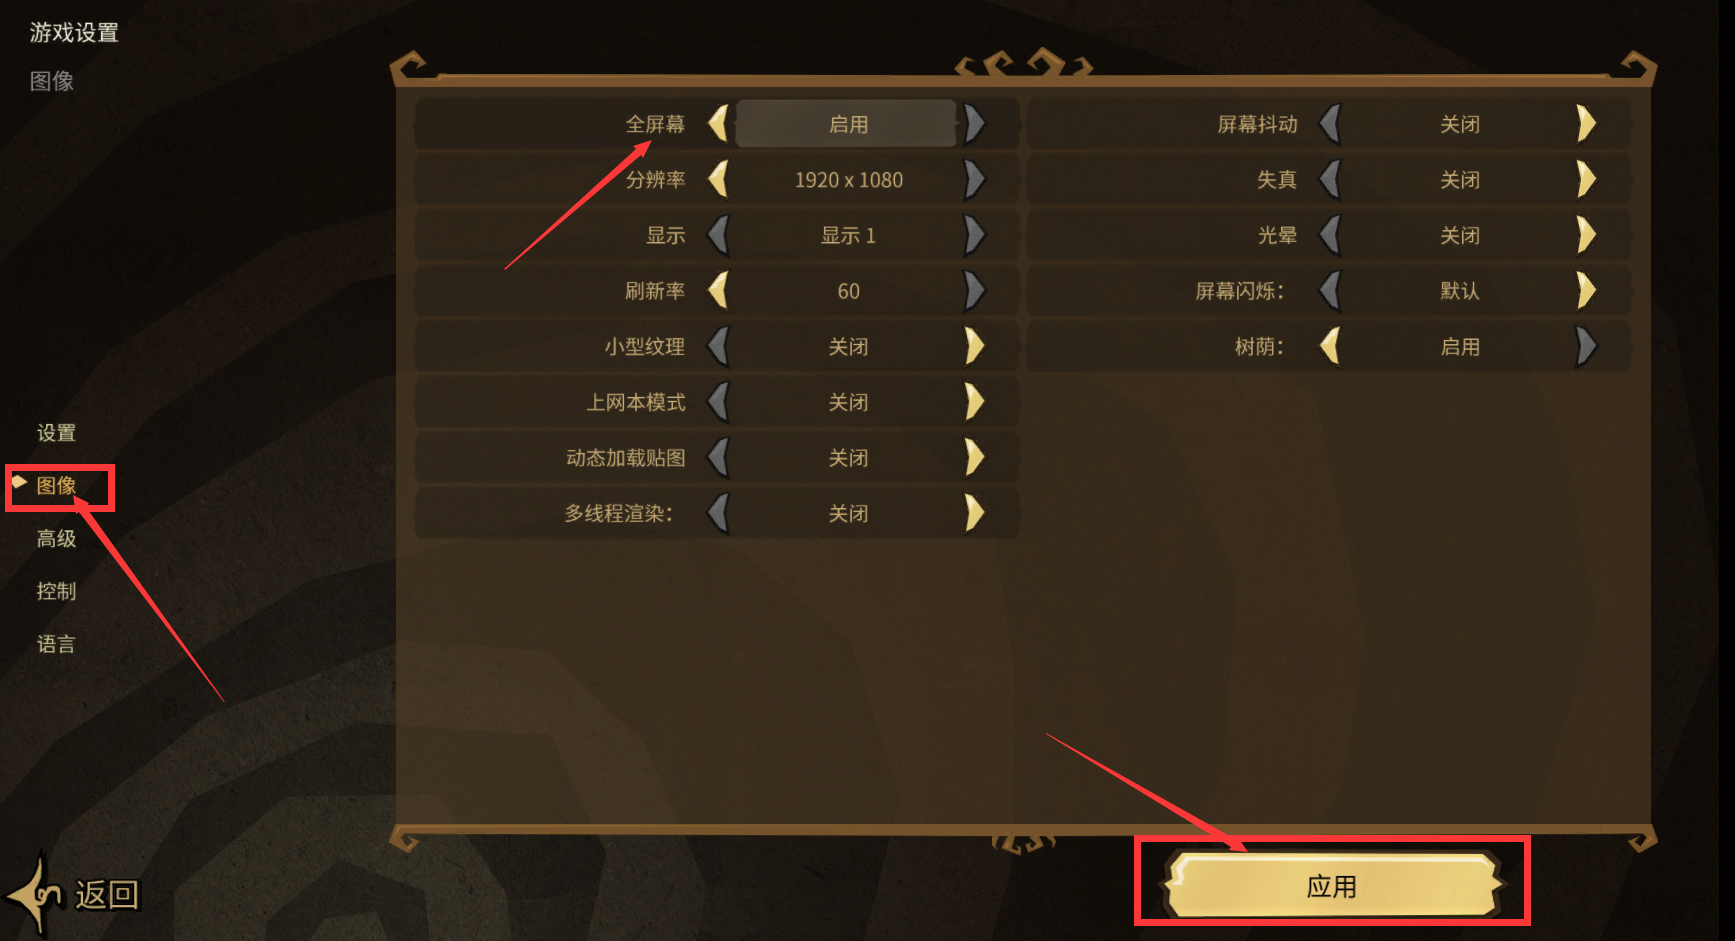This screenshot has height=941, width=1735.
Task: Apply changes with the 应用 button
Action: point(1332,886)
